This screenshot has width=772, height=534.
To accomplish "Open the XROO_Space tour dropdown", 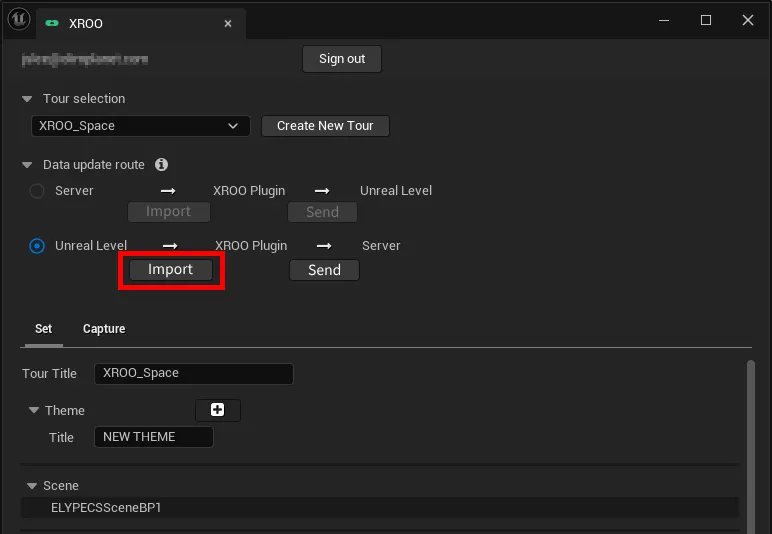I will click(141, 126).
